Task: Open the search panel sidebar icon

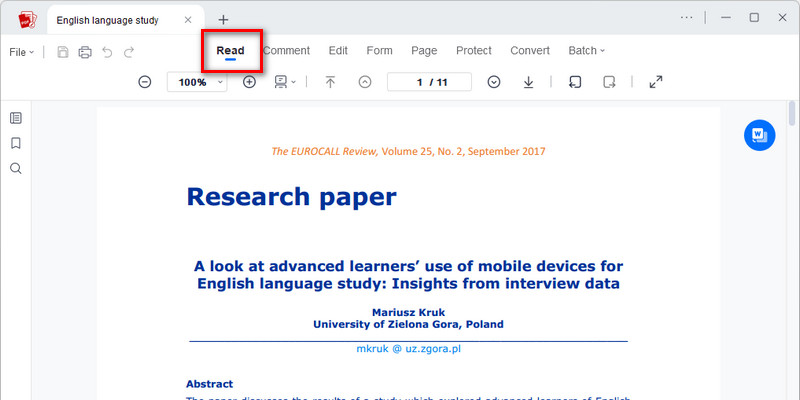Action: tap(16, 168)
